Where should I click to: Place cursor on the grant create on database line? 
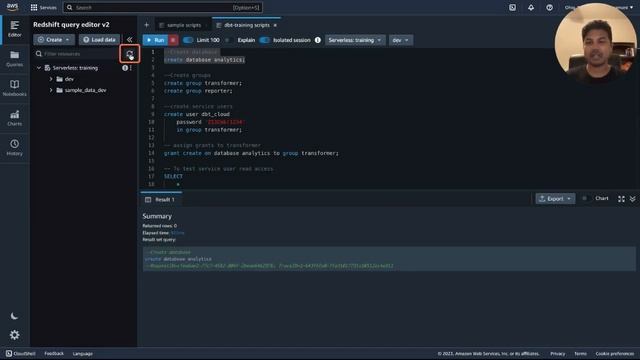[251, 153]
